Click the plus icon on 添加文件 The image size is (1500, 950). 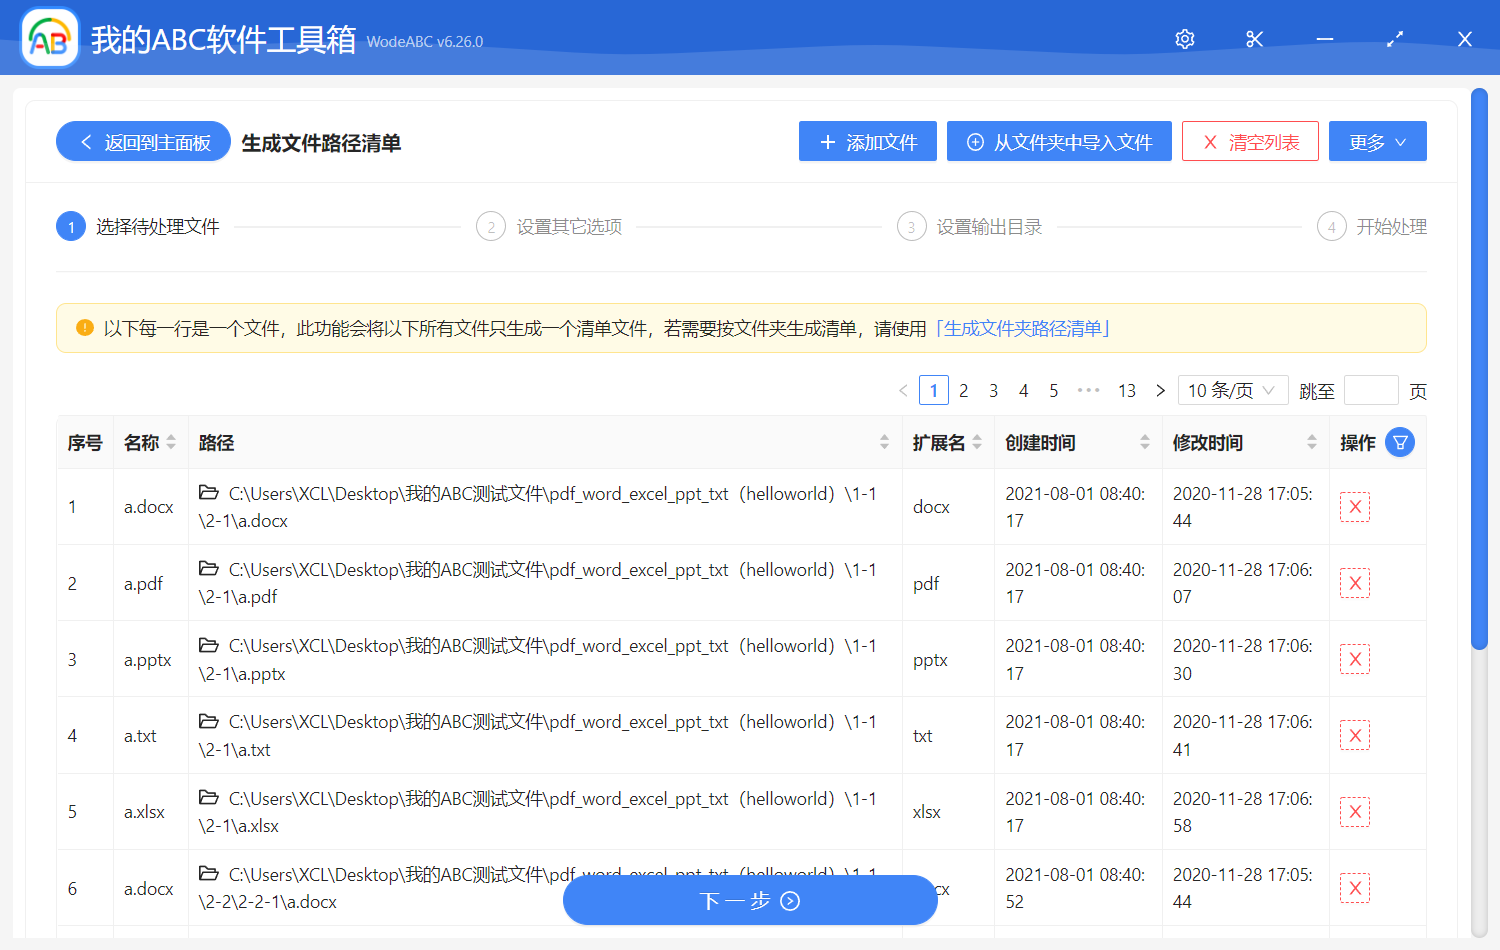click(x=827, y=141)
